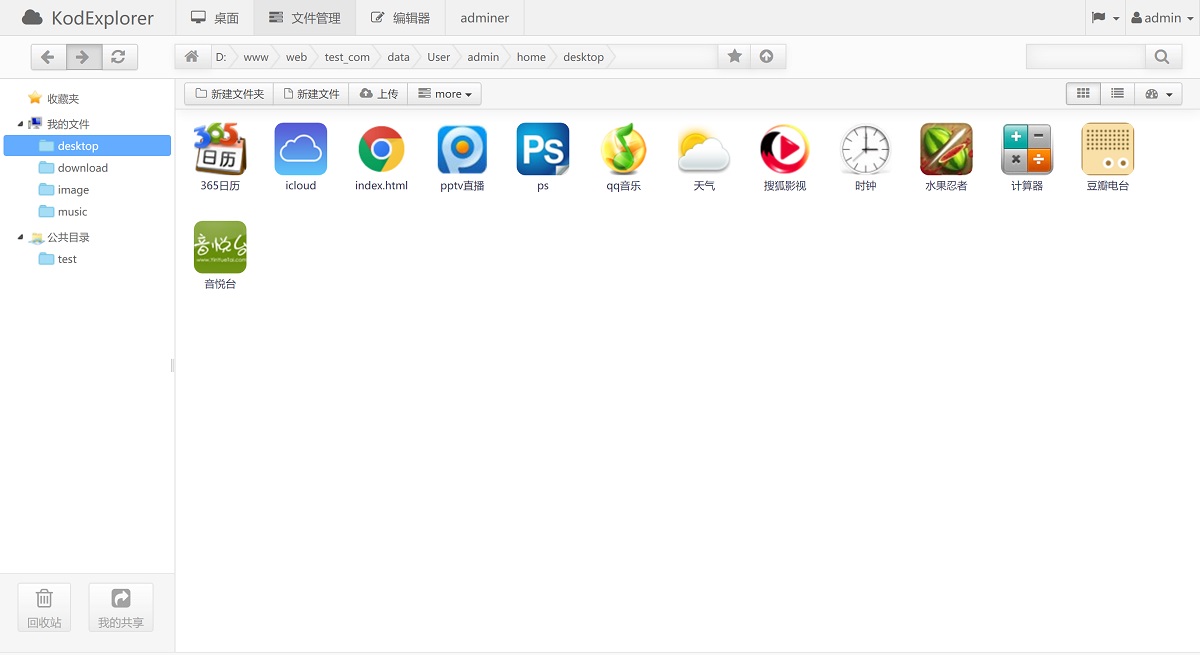Navigate to D: in breadcrumb
Image resolution: width=1200 pixels, height=655 pixels.
[221, 57]
